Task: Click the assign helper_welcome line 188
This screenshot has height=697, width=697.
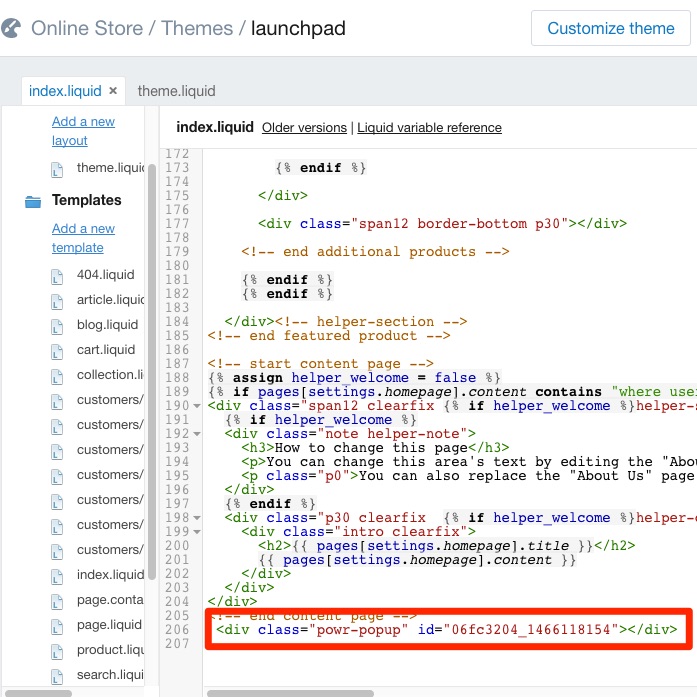Action: [x=354, y=378]
